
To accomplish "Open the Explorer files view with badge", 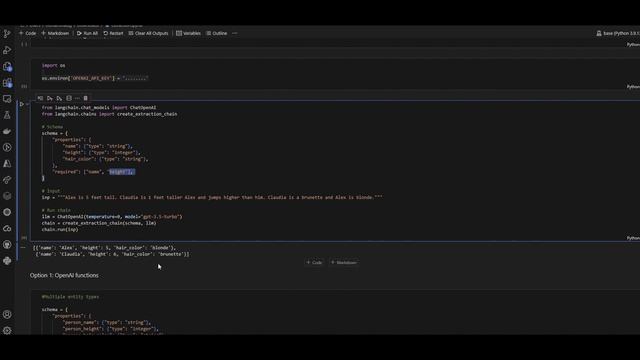I will (x=7, y=67).
